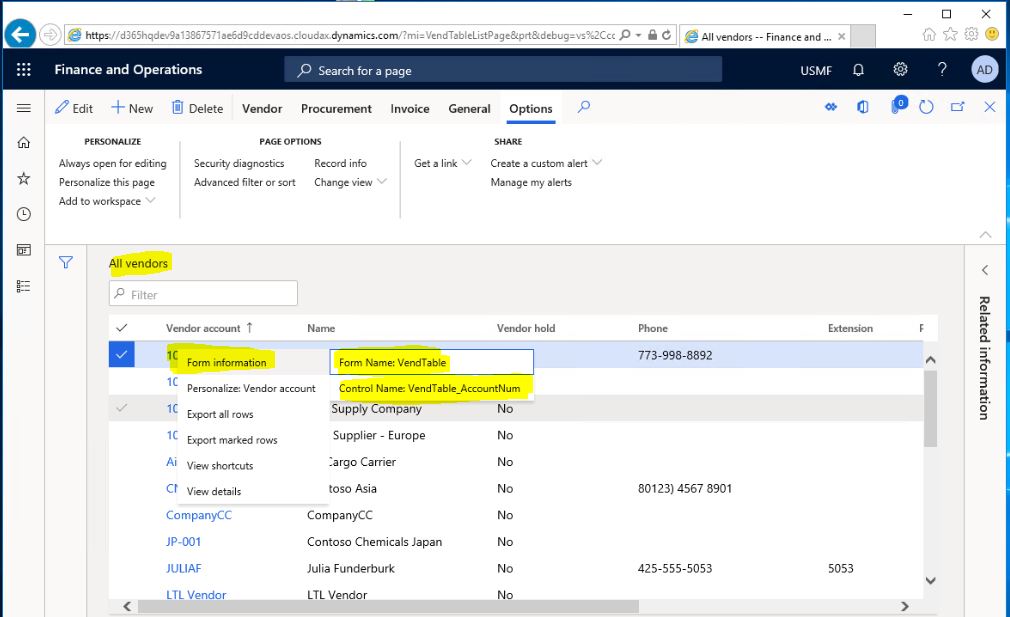Choose View shortcuts from context menu
This screenshot has width=1010, height=617.
click(220, 466)
